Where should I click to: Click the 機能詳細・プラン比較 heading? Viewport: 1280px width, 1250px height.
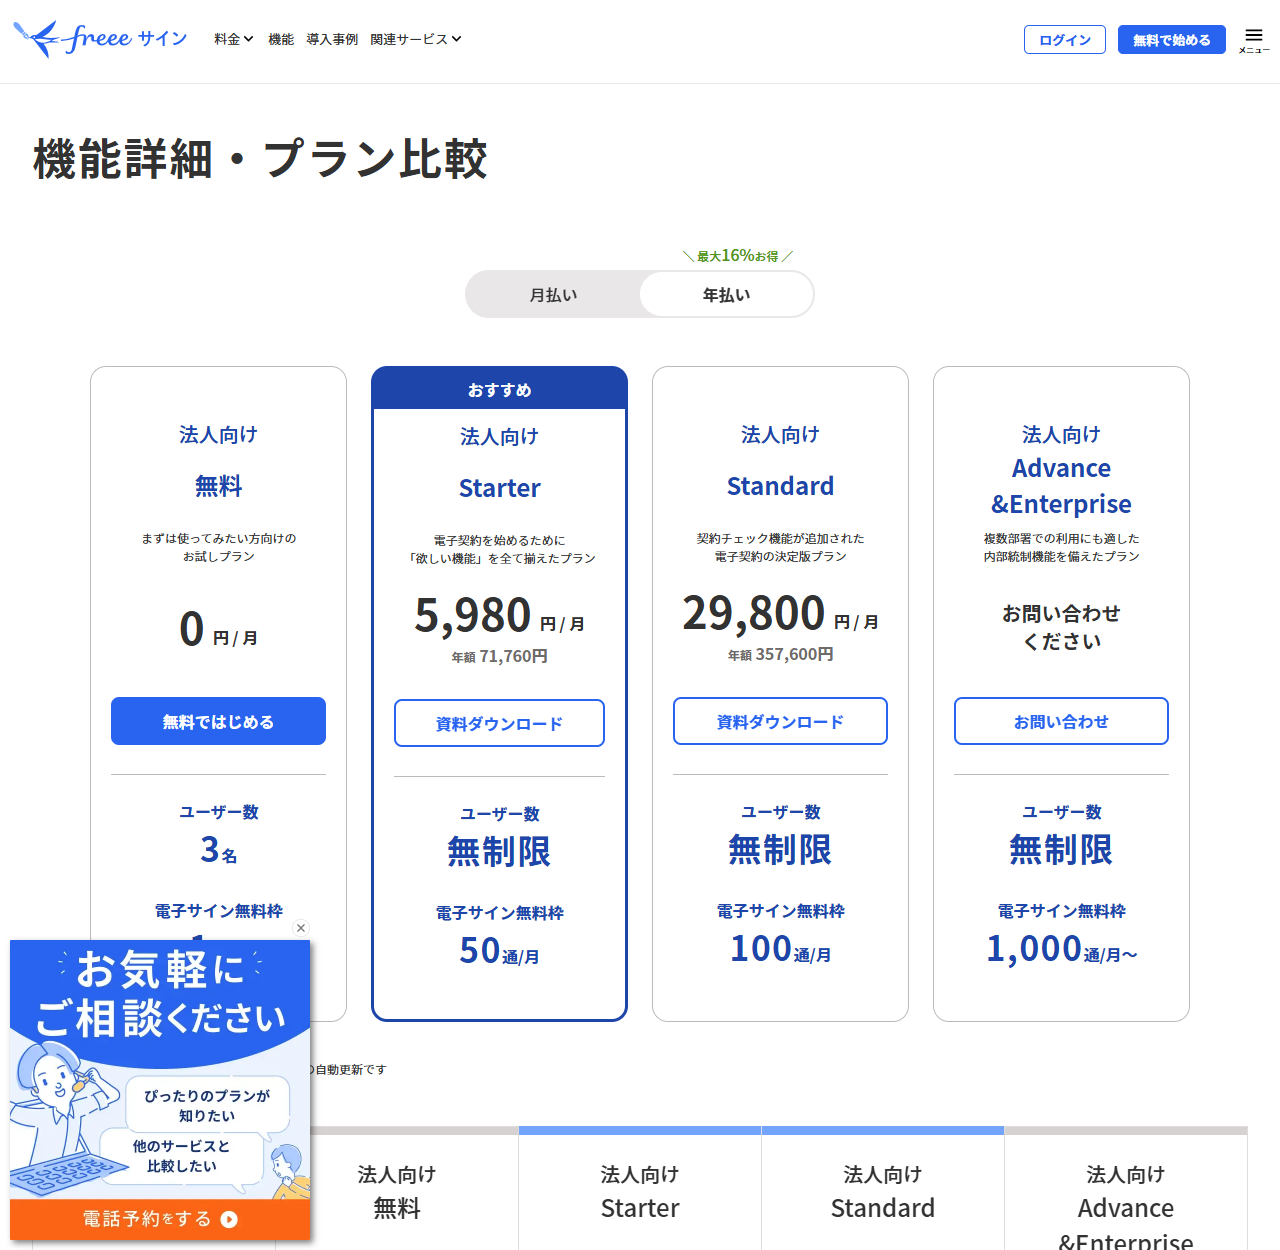[260, 159]
